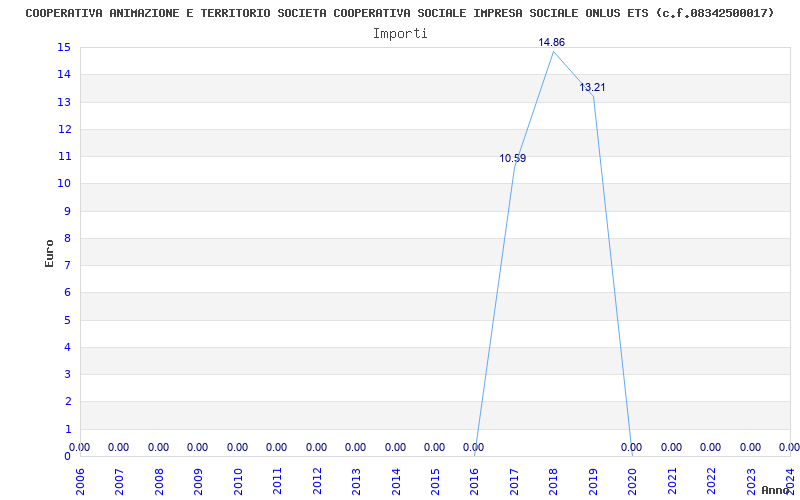
Task: Click the y-axis value 11
Action: tap(64, 156)
